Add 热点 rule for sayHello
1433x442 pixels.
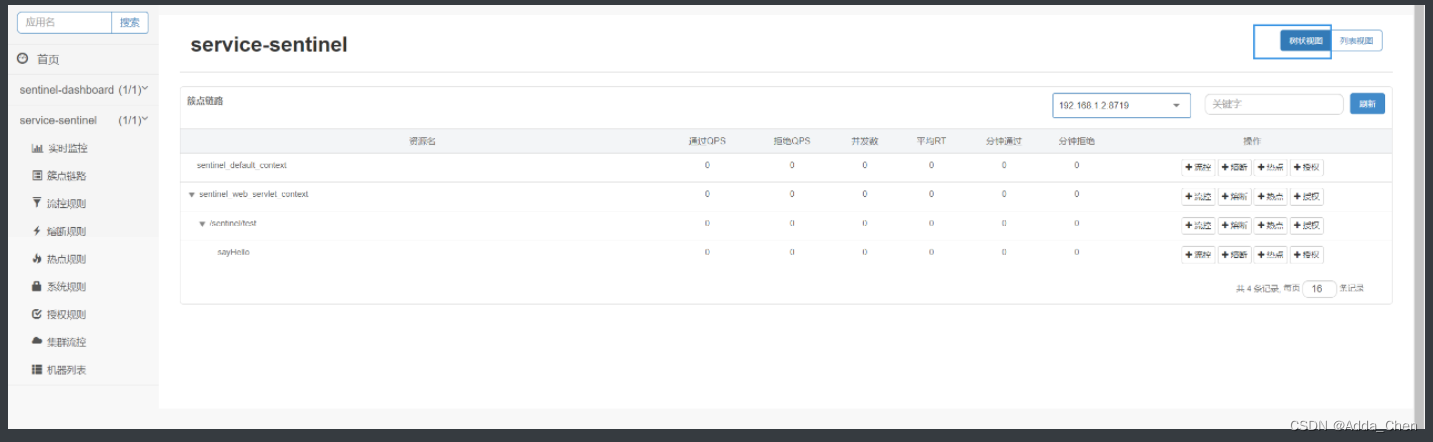click(1270, 255)
